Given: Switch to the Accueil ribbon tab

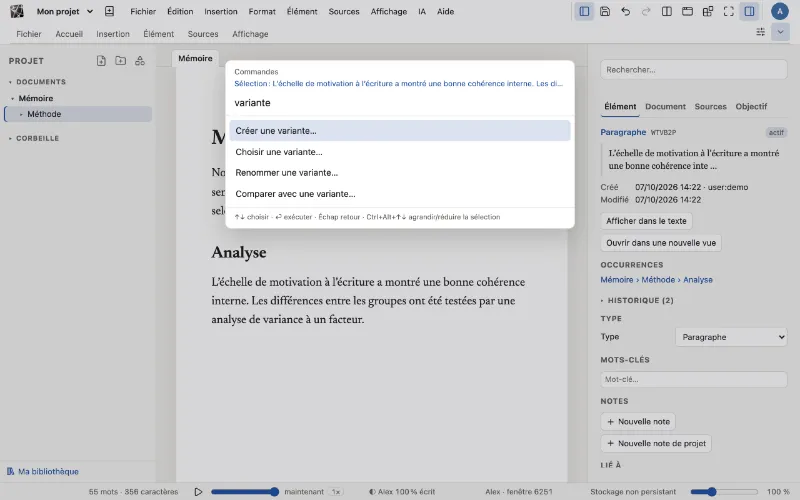Looking at the screenshot, I should (x=69, y=34).
